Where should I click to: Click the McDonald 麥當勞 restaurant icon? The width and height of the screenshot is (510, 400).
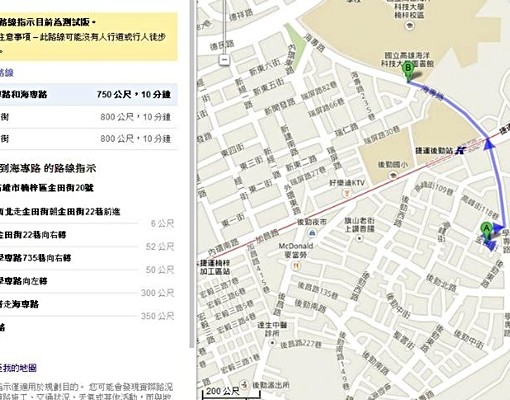(x=296, y=266)
